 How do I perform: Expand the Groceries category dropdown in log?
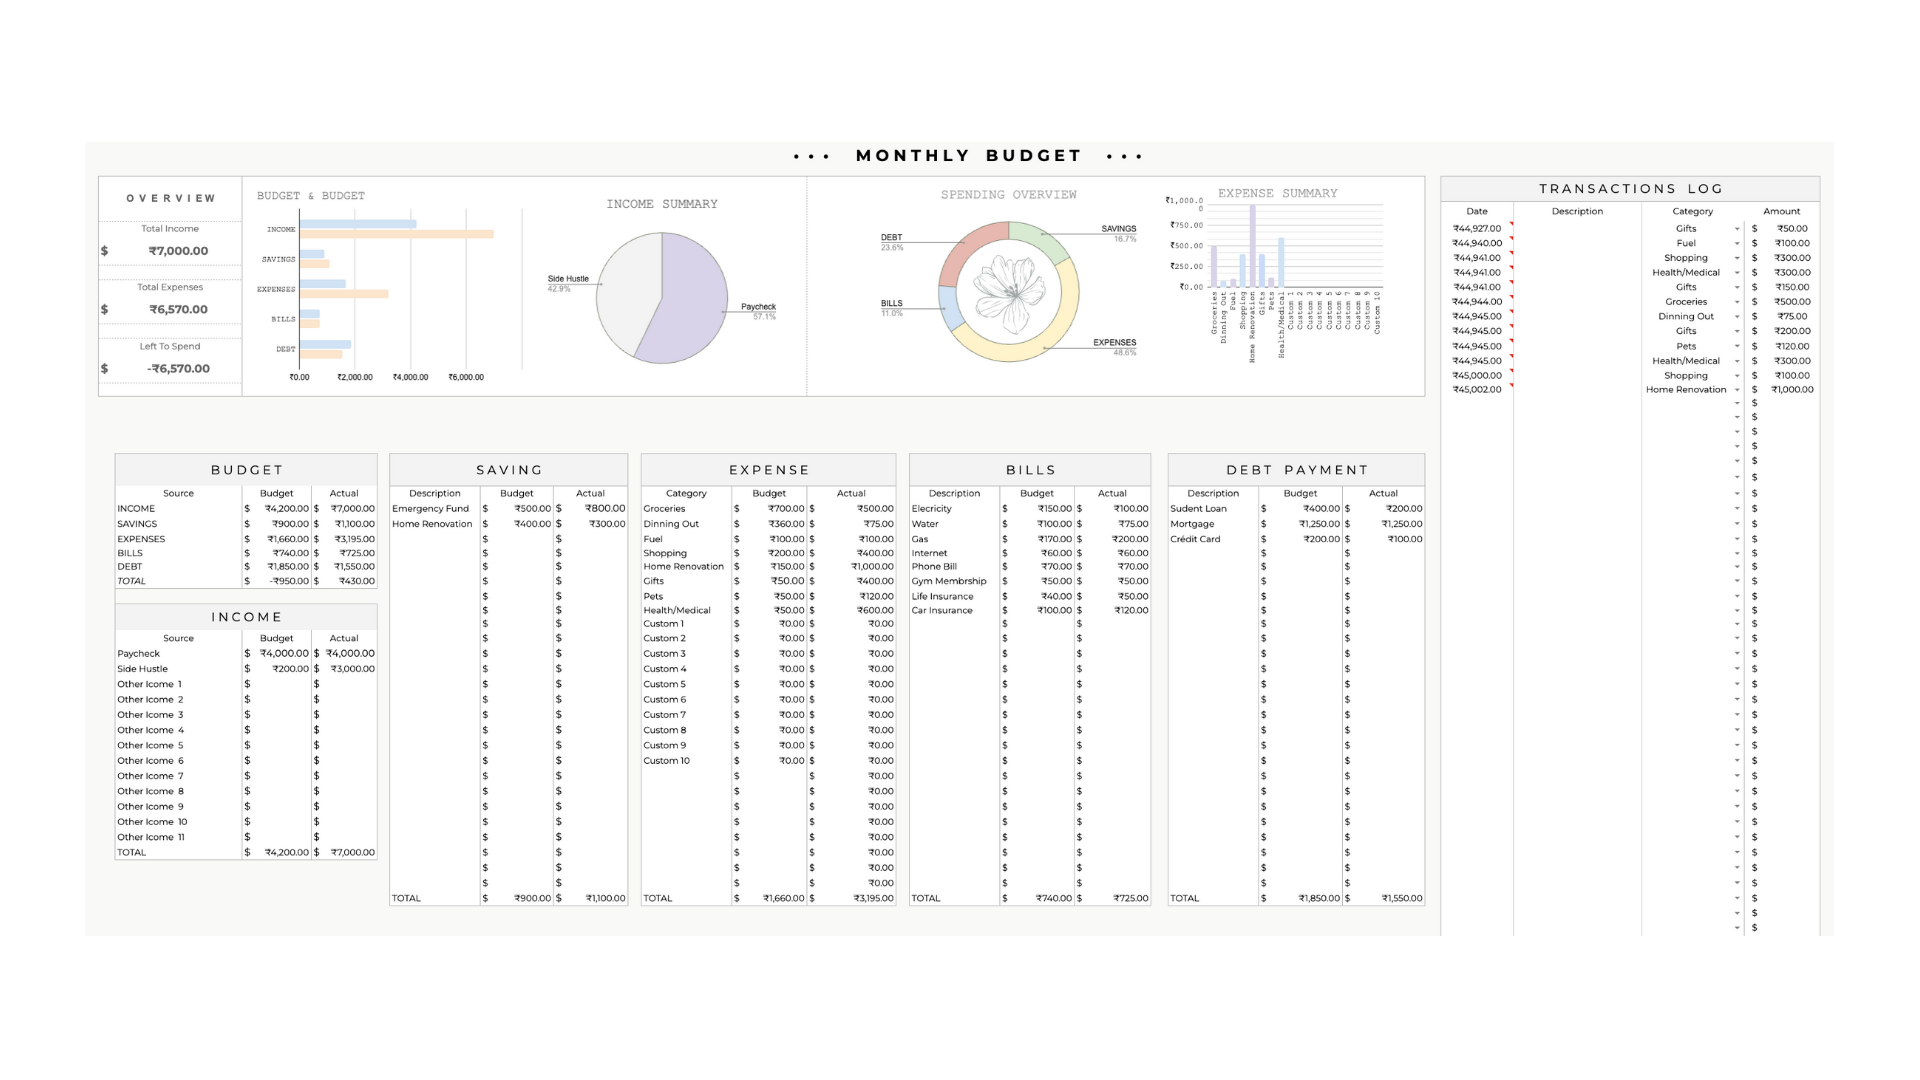click(x=1737, y=302)
